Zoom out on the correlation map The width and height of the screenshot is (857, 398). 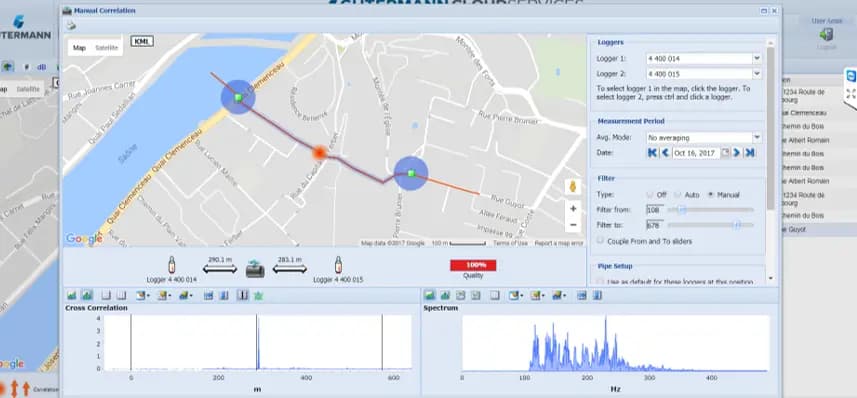coord(573,224)
